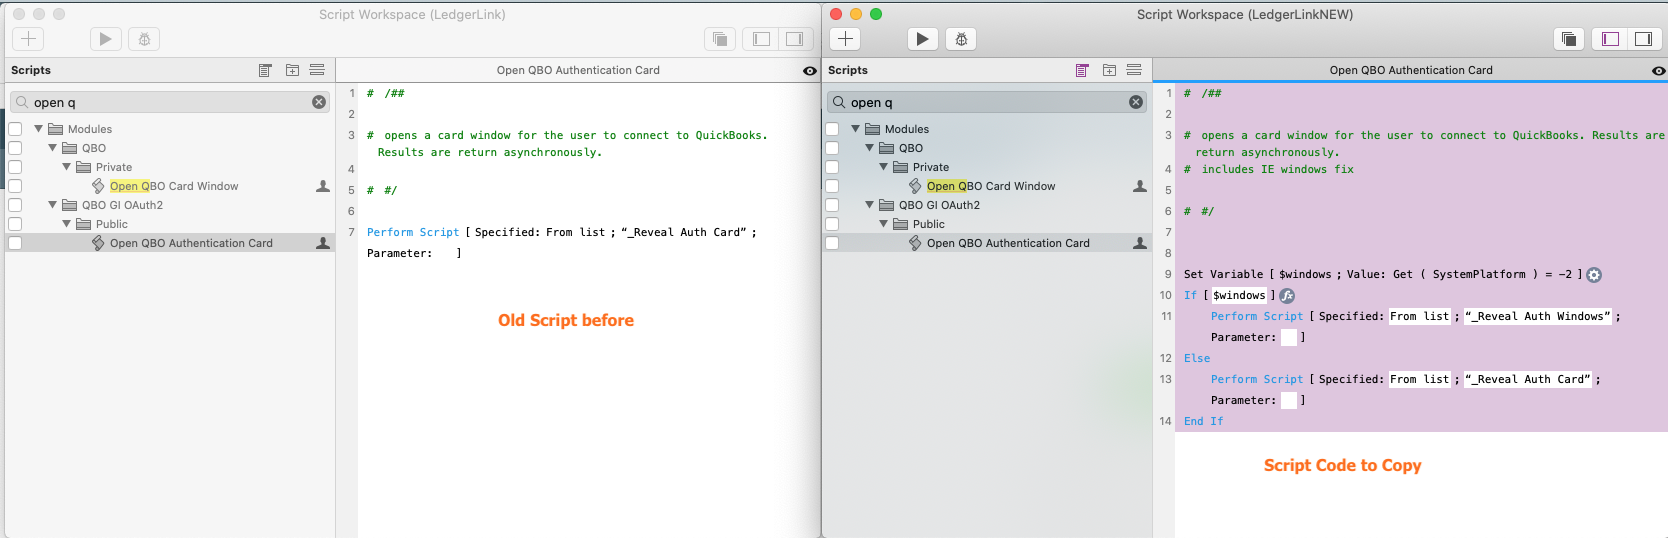Click From list button on script line 13
The width and height of the screenshot is (1668, 538).
[1420, 379]
